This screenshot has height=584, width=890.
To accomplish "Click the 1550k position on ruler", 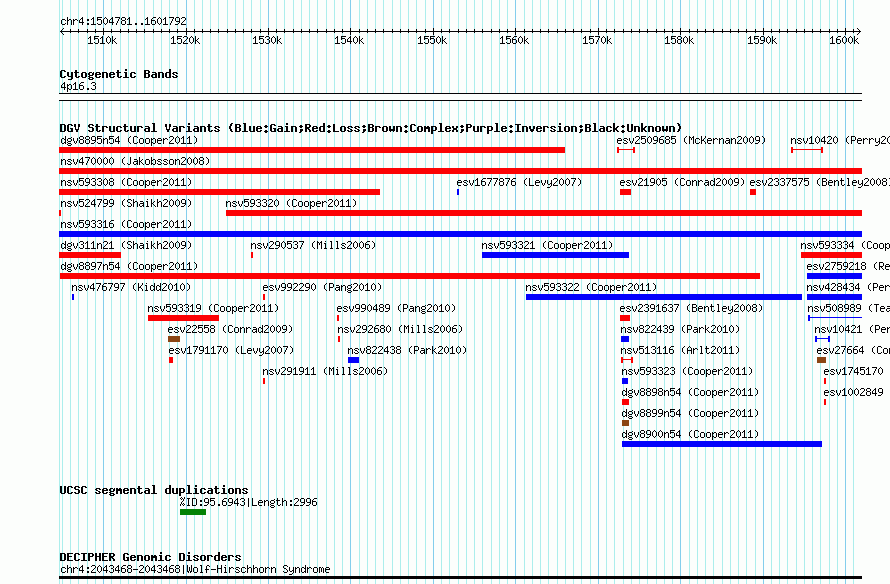I will tap(432, 40).
